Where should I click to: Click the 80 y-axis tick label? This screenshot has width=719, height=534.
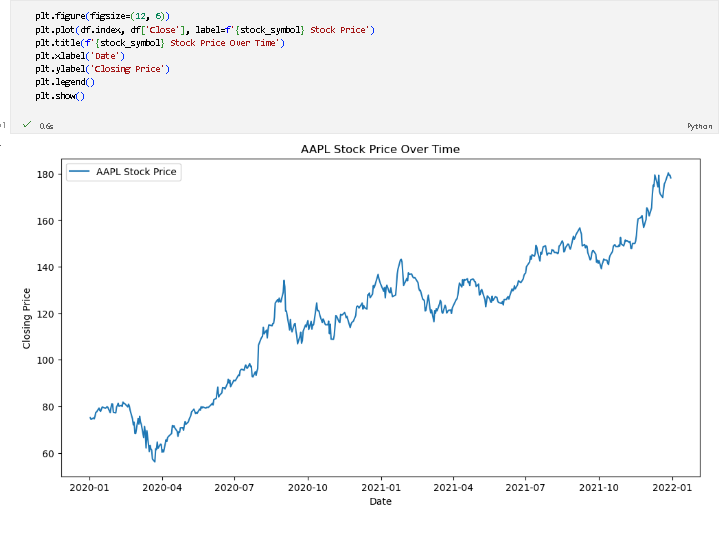click(48, 407)
